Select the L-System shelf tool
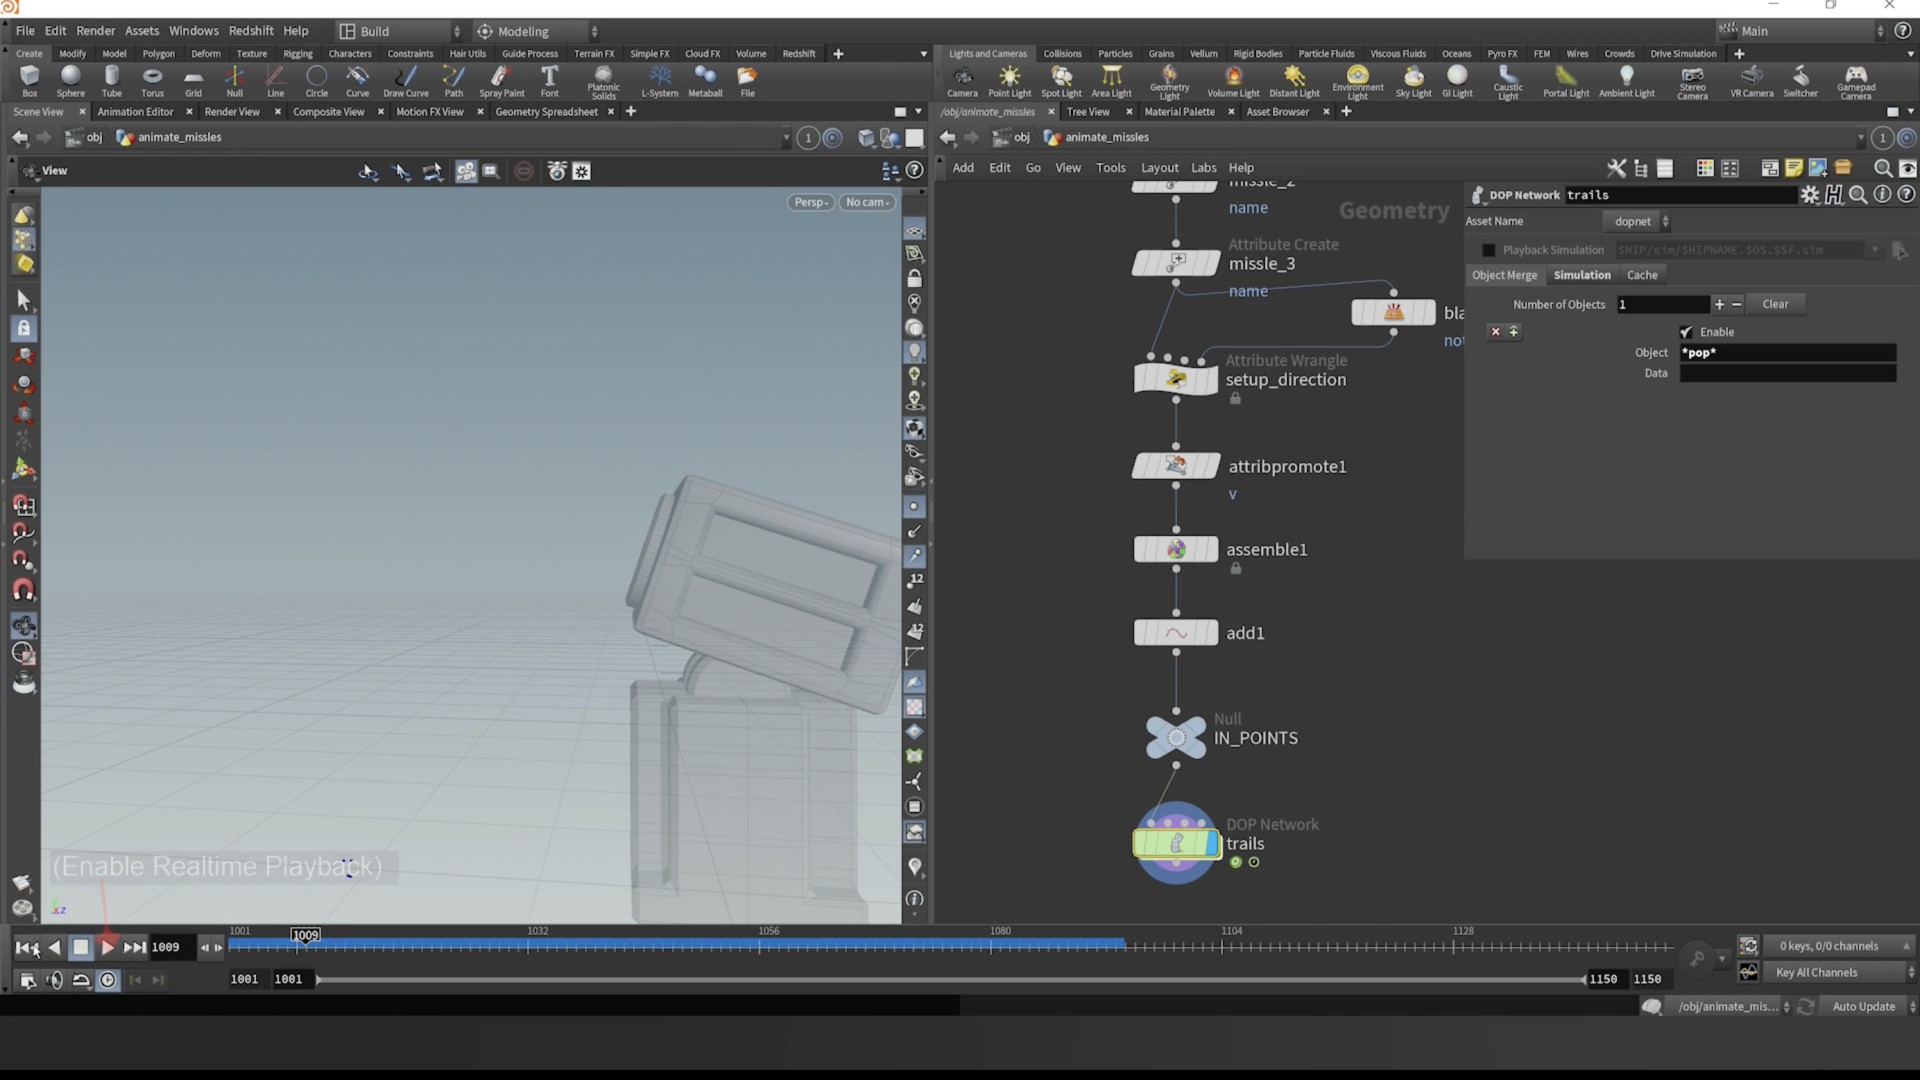 [659, 81]
